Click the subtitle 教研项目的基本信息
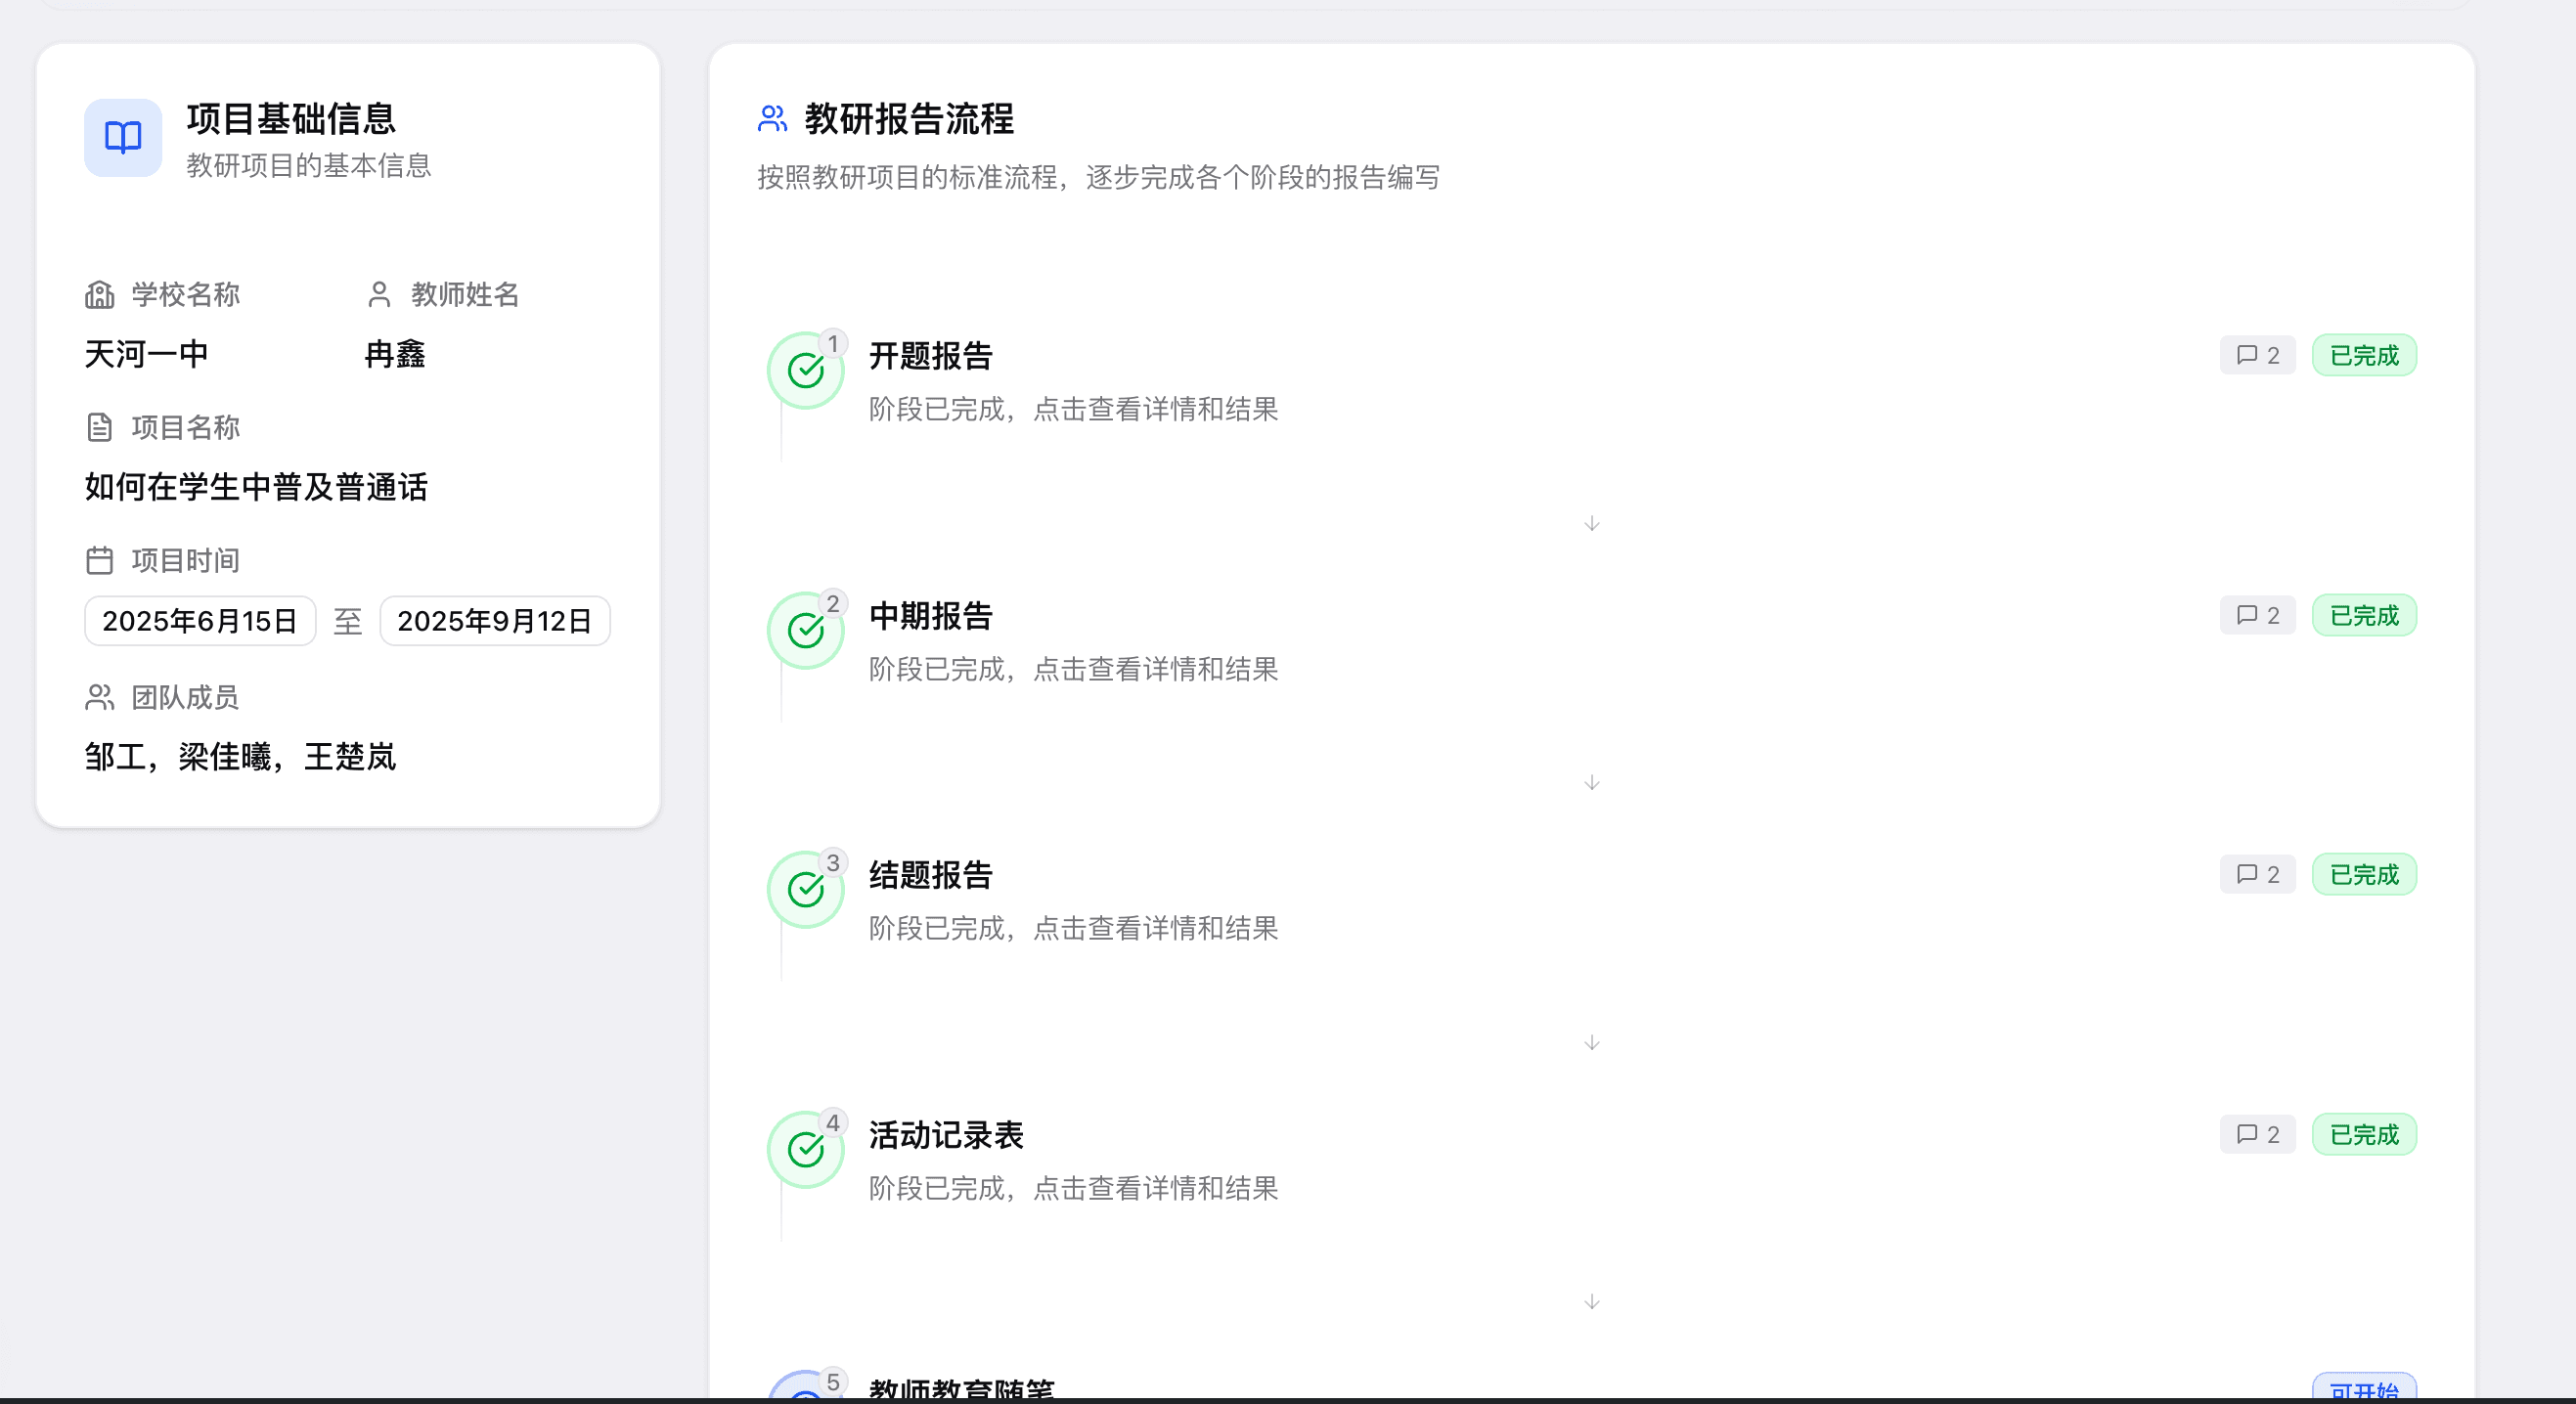 (x=308, y=165)
